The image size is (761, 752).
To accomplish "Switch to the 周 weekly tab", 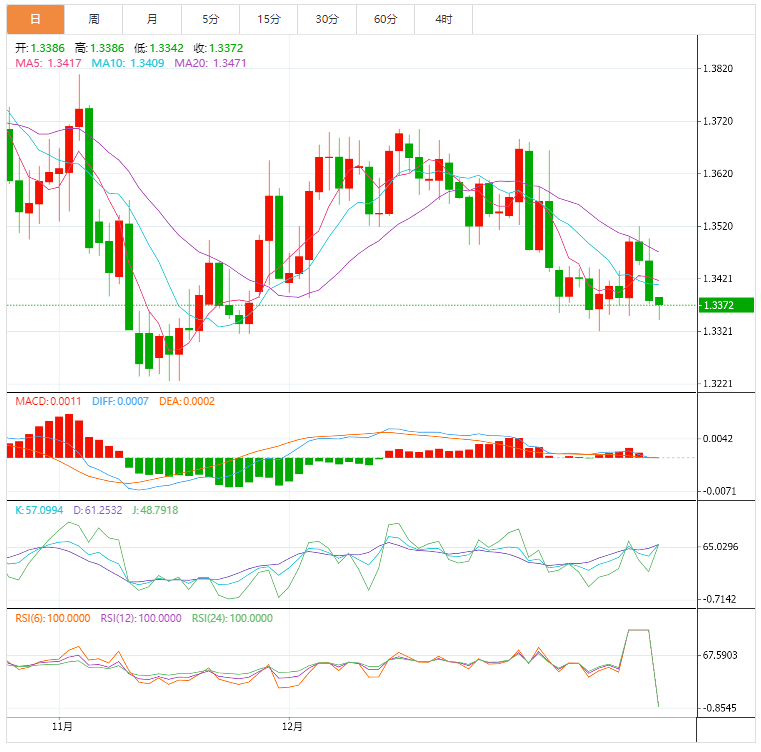I will (94, 19).
